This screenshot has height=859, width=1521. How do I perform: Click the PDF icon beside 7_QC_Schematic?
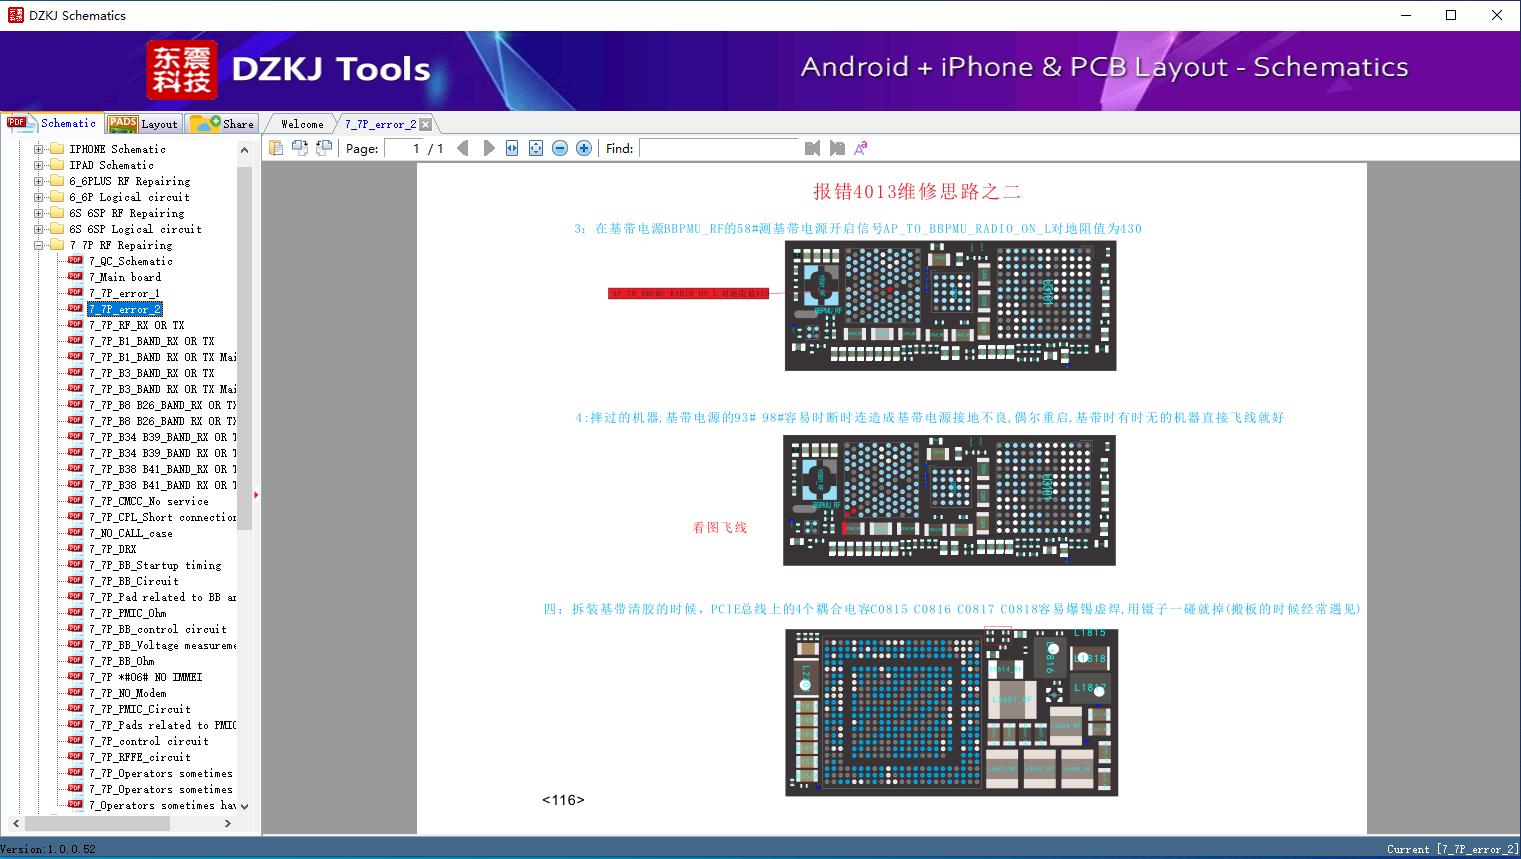tap(75, 261)
